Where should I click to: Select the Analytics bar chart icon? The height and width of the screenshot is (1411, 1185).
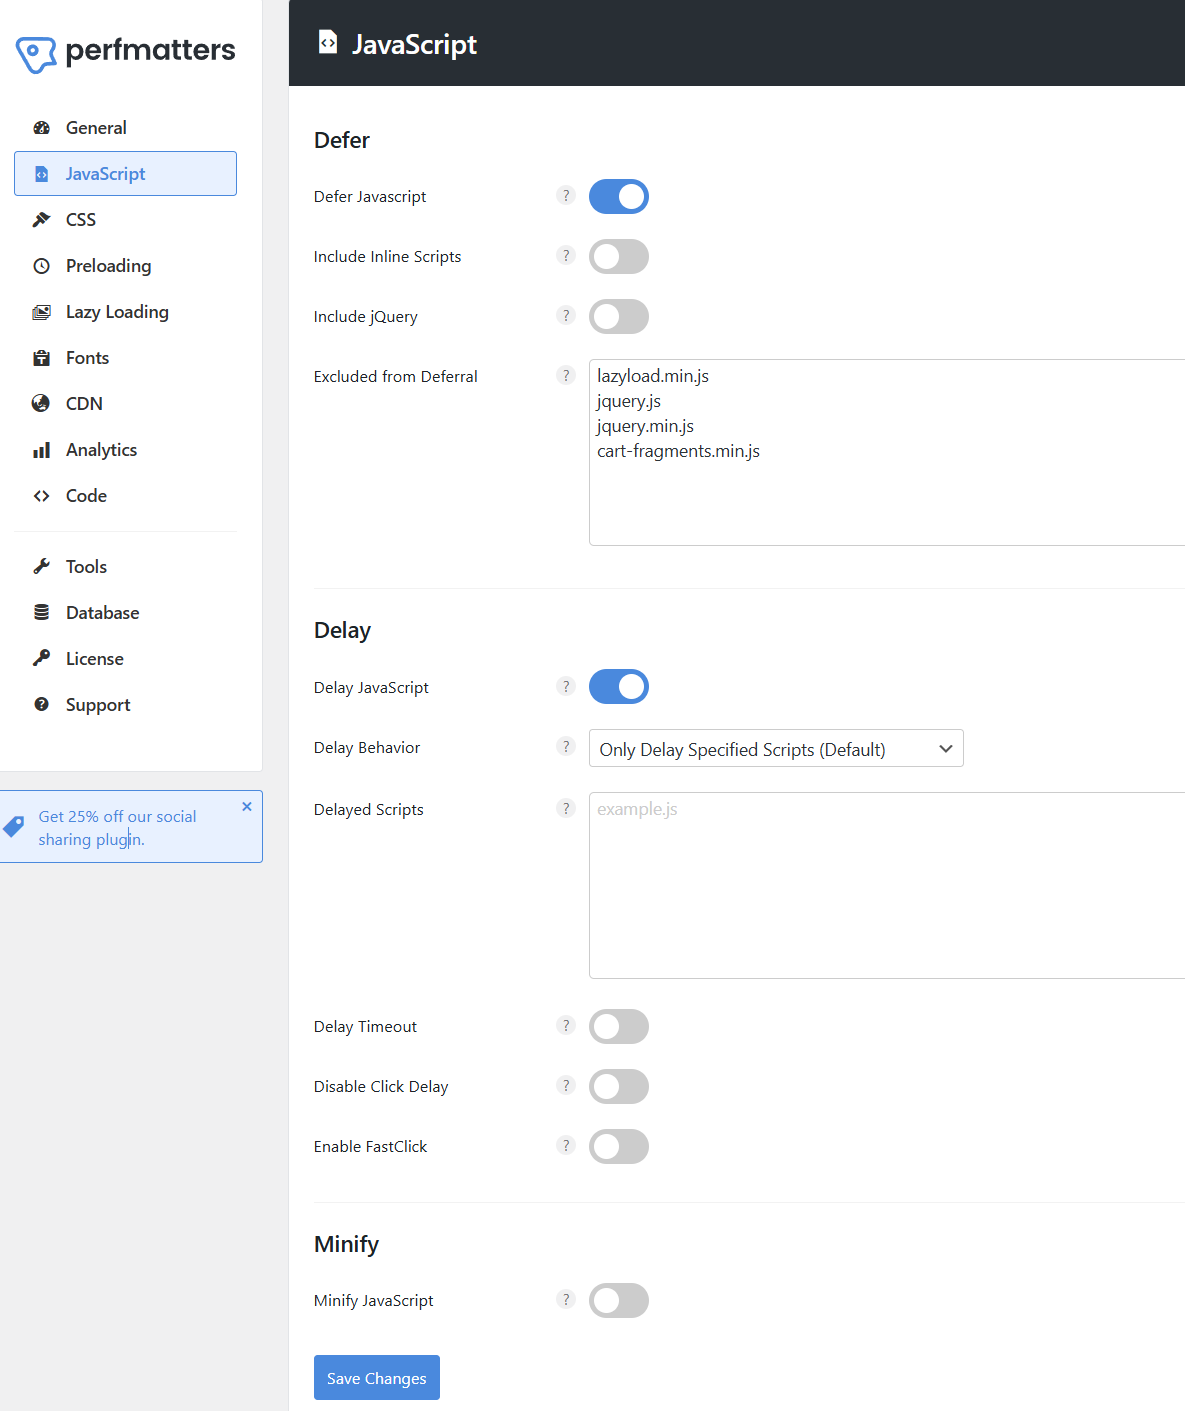coord(41,449)
